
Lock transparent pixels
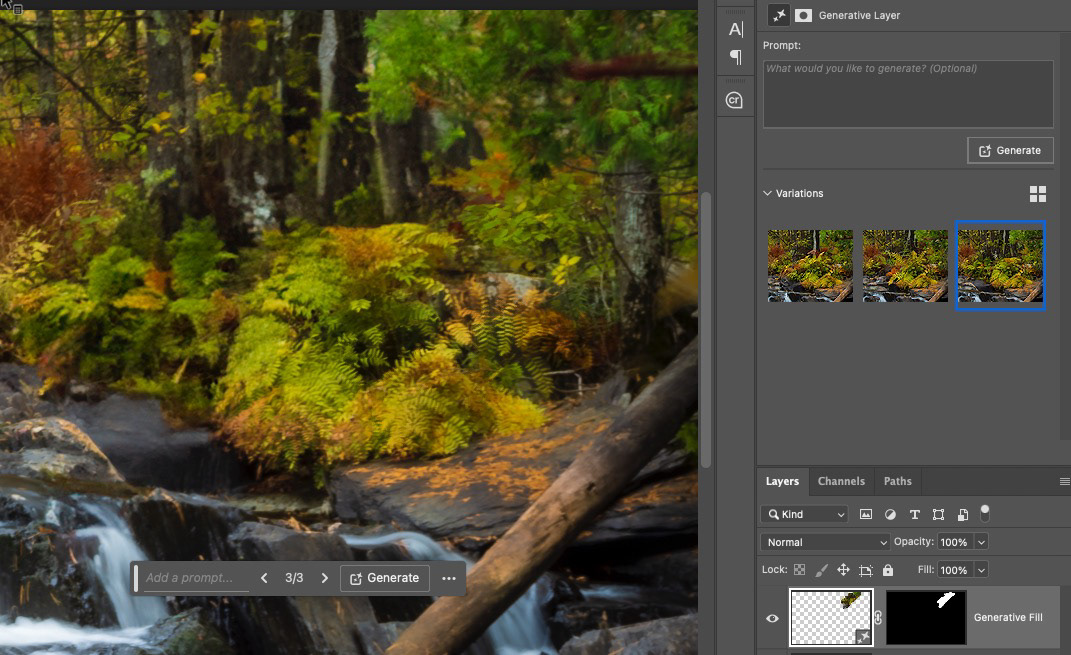(799, 570)
